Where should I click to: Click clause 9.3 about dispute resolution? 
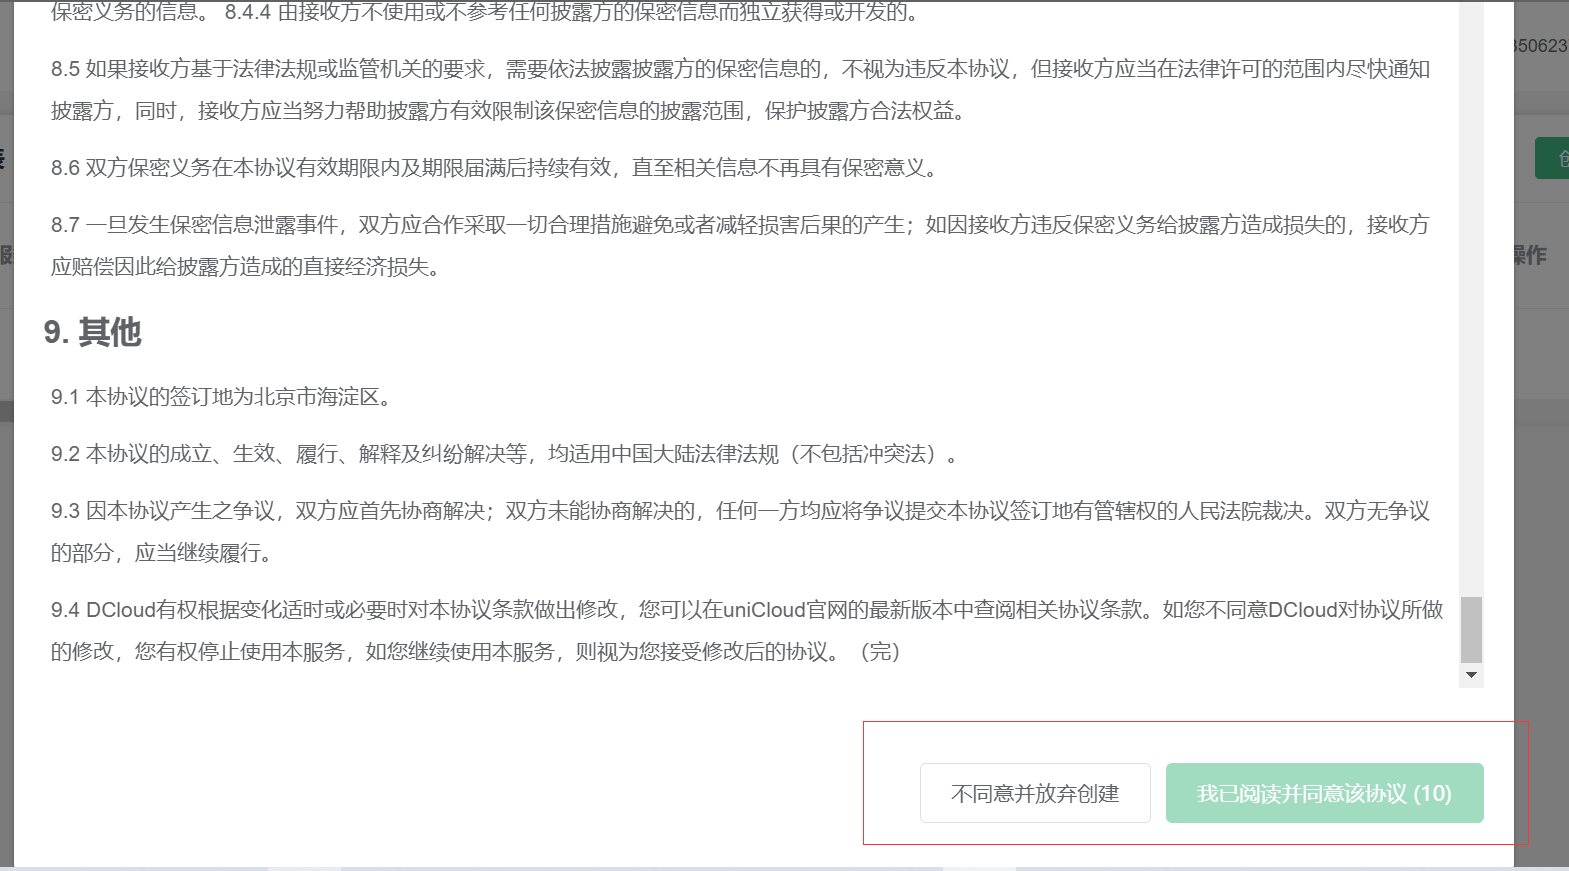740,511
